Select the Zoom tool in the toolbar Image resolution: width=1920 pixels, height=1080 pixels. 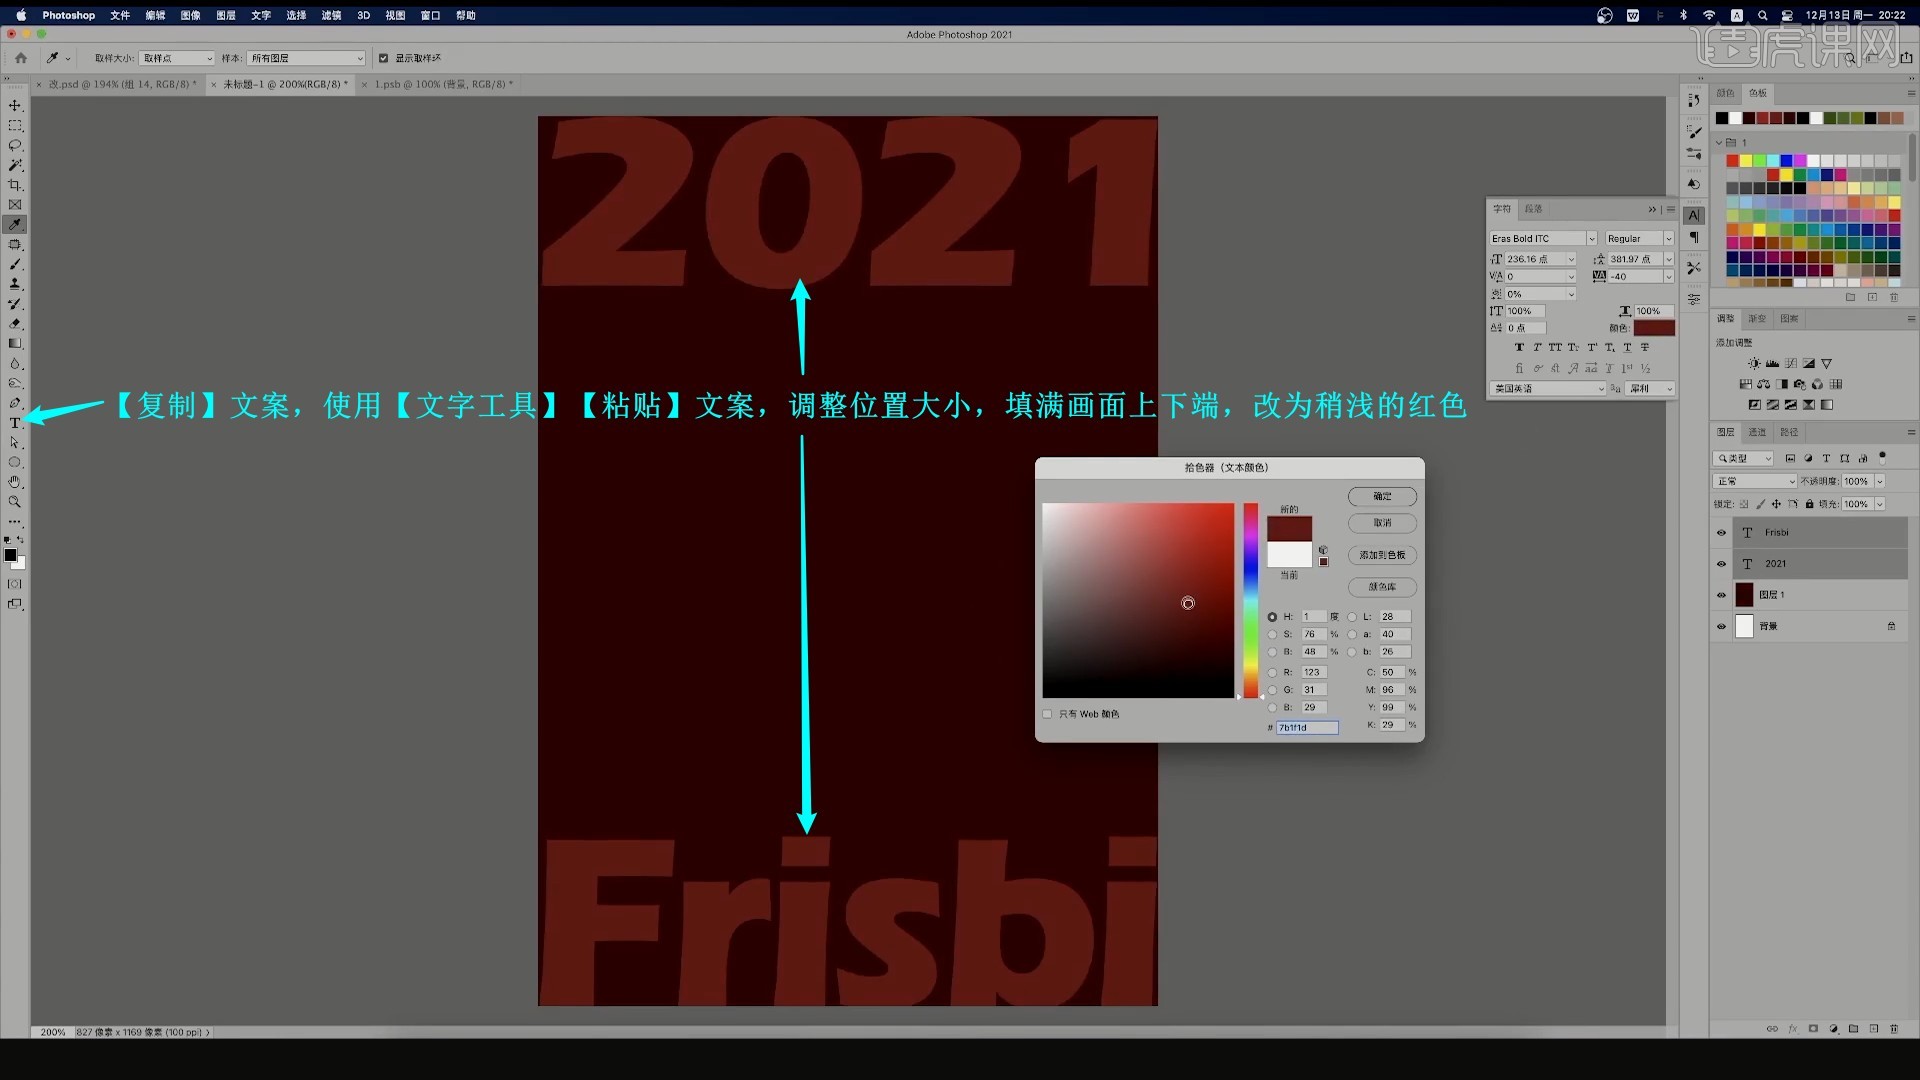(x=15, y=502)
